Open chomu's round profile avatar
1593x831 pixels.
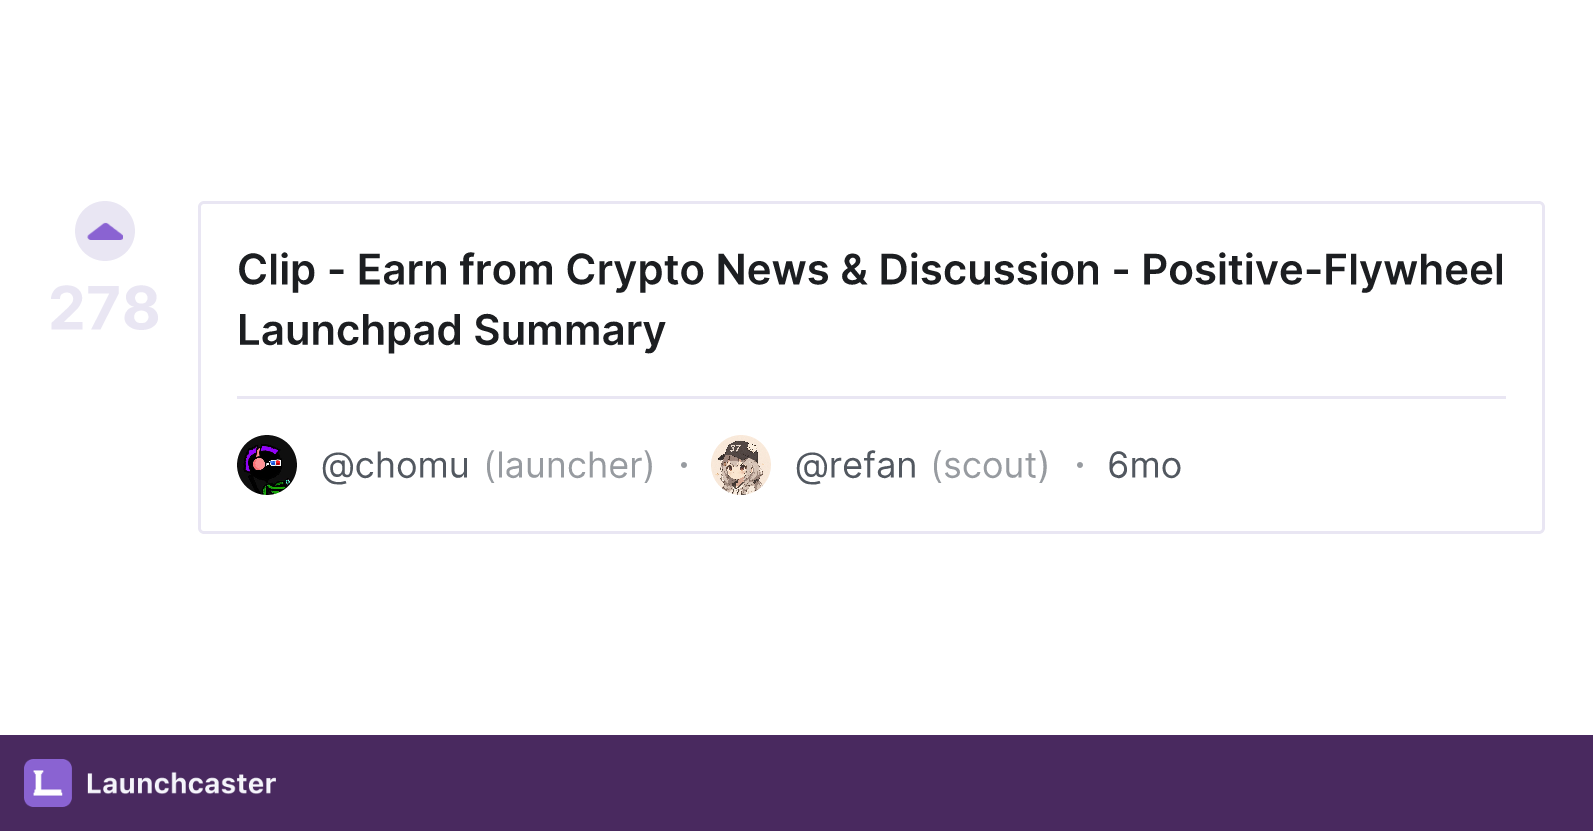[267, 465]
